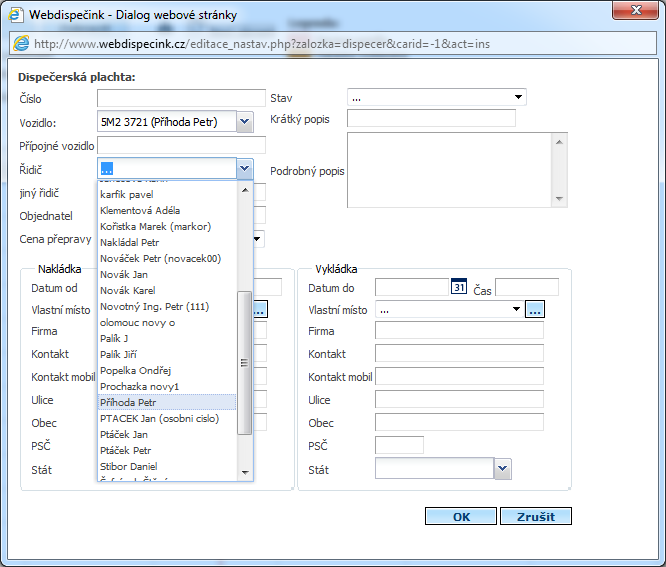Click the Vykládka PSČ field
This screenshot has height=567, width=666.
(399, 445)
